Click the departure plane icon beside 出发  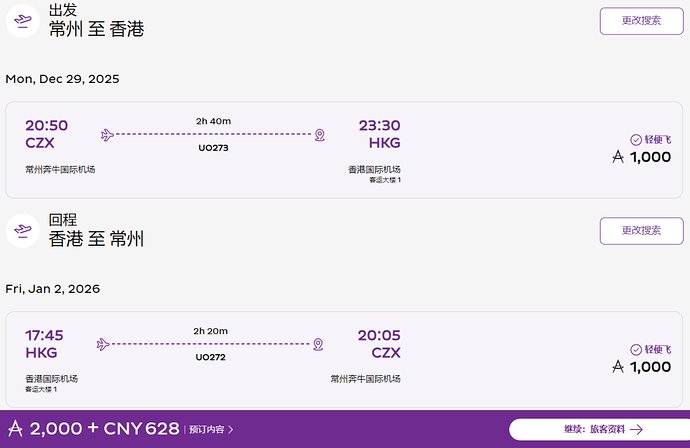pyautogui.click(x=22, y=21)
